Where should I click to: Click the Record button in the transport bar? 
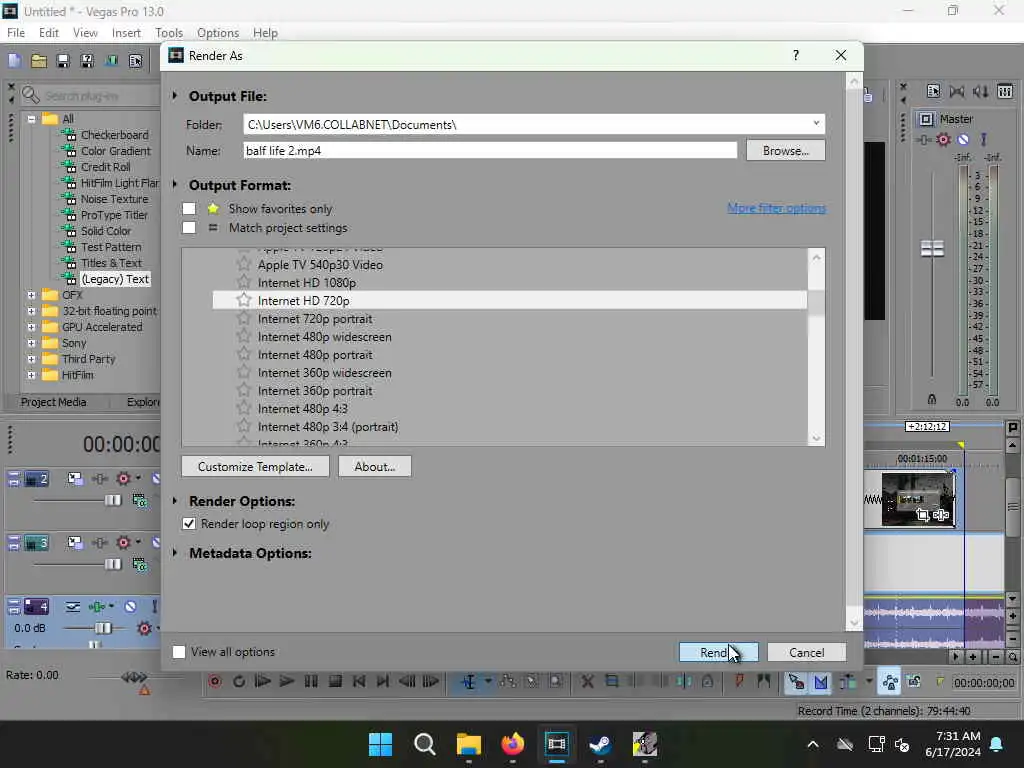(215, 682)
